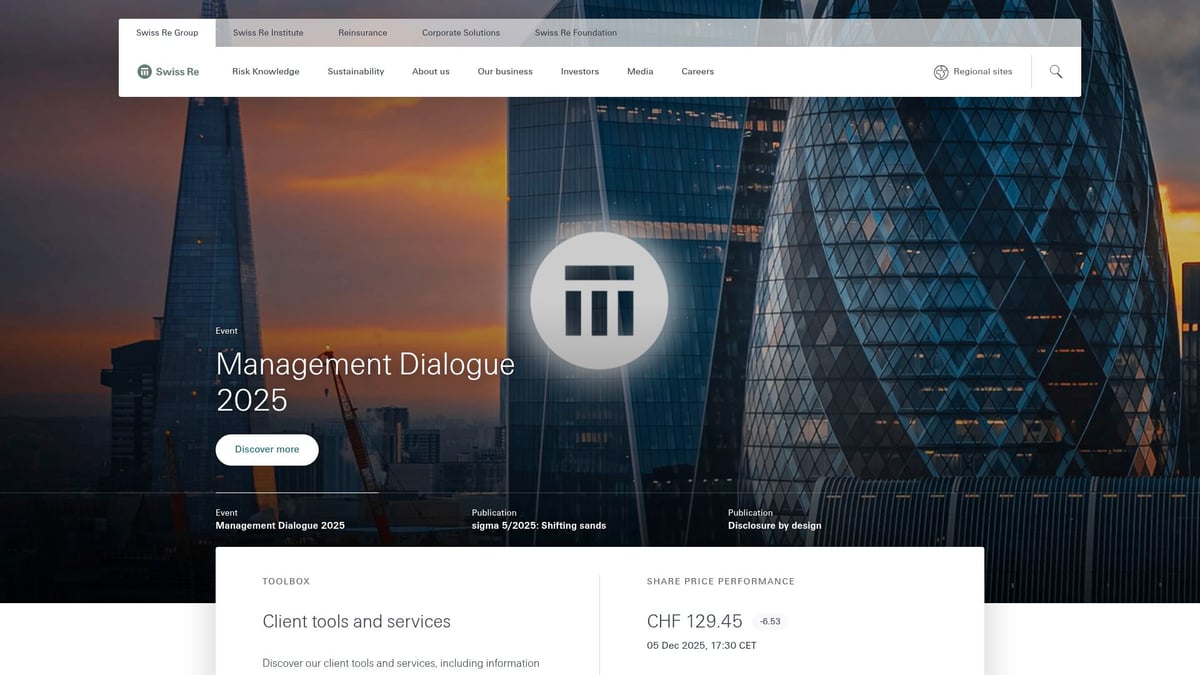1200x675 pixels.
Task: Open the Investors menu
Action: [x=580, y=72]
